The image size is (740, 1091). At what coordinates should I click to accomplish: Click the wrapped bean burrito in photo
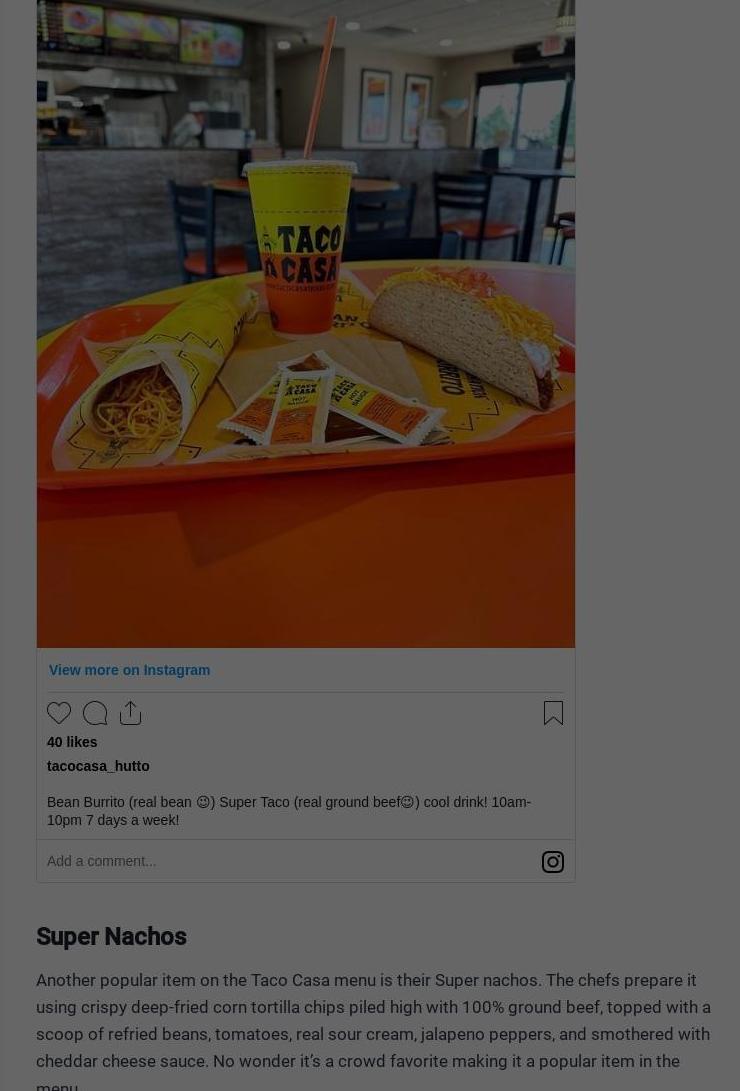pos(154,376)
